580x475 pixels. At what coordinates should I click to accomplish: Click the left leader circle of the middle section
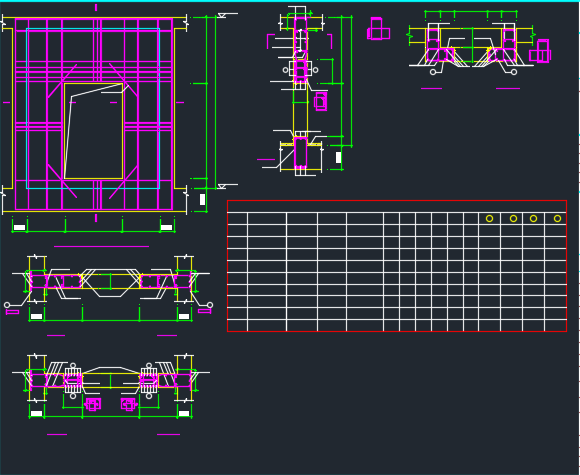pyautogui.click(x=7, y=305)
